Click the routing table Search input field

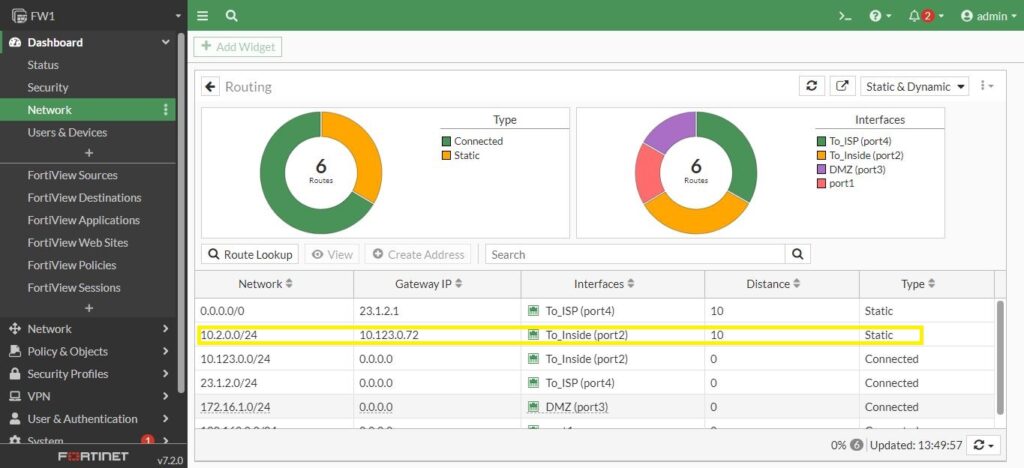[x=635, y=254]
